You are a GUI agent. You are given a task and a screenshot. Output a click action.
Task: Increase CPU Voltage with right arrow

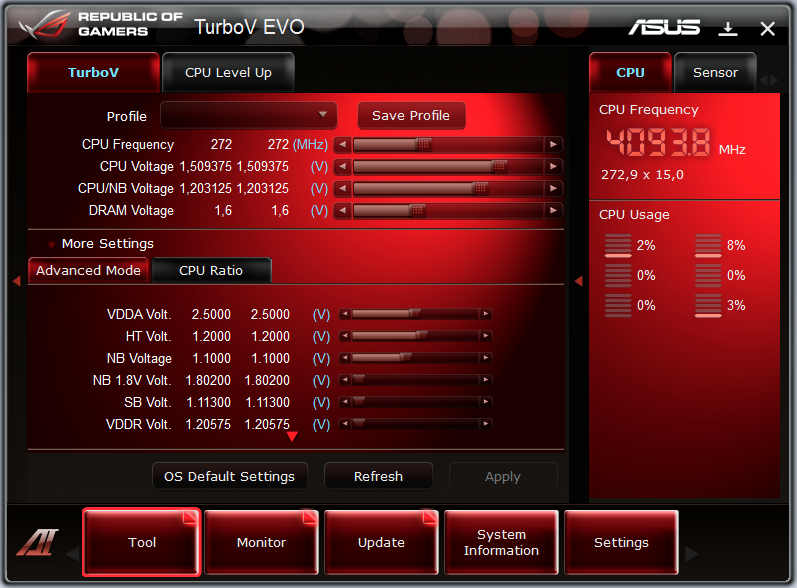pos(553,167)
